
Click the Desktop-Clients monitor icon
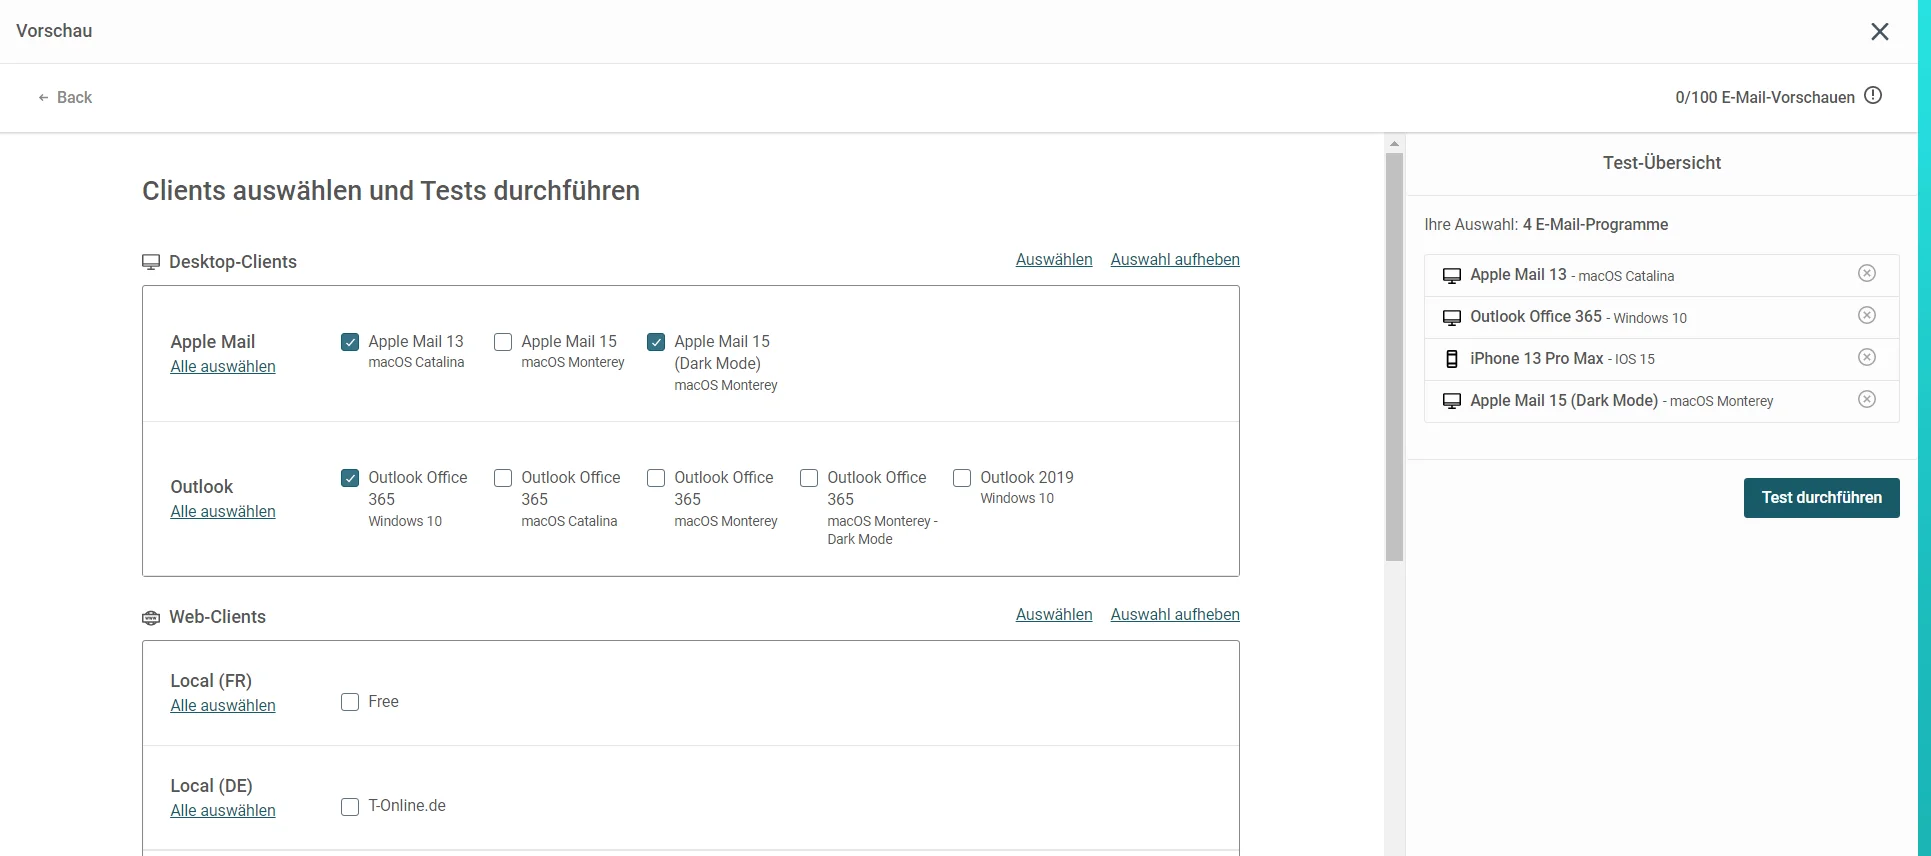click(x=151, y=262)
